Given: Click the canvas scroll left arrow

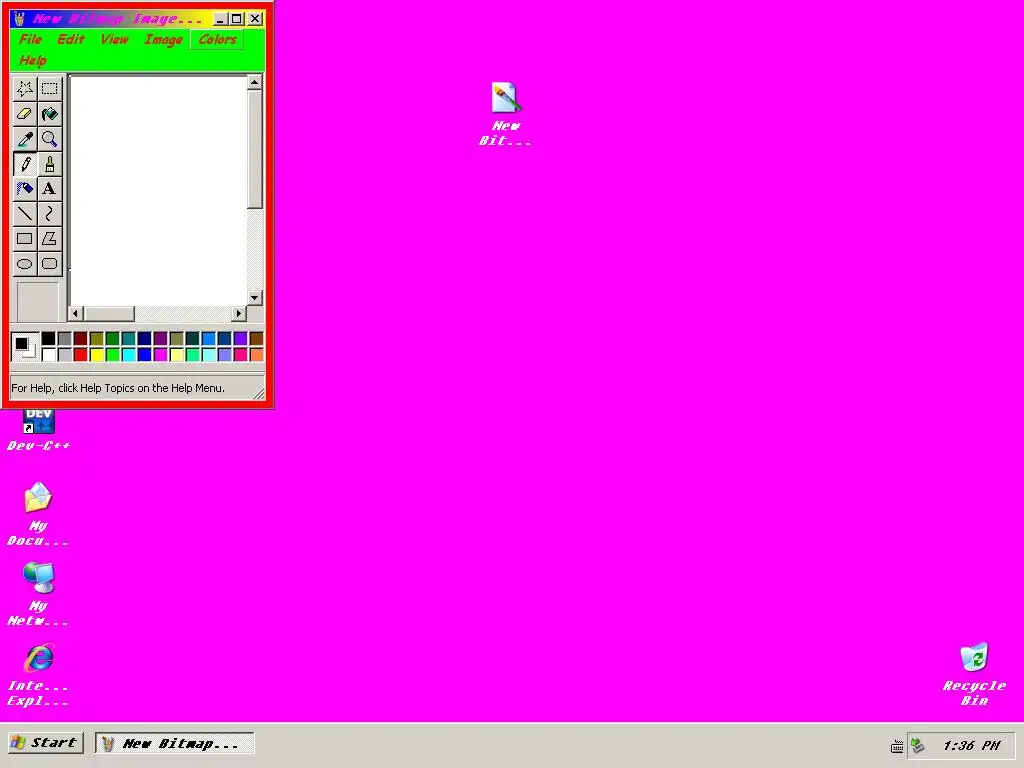Looking at the screenshot, I should pos(76,313).
